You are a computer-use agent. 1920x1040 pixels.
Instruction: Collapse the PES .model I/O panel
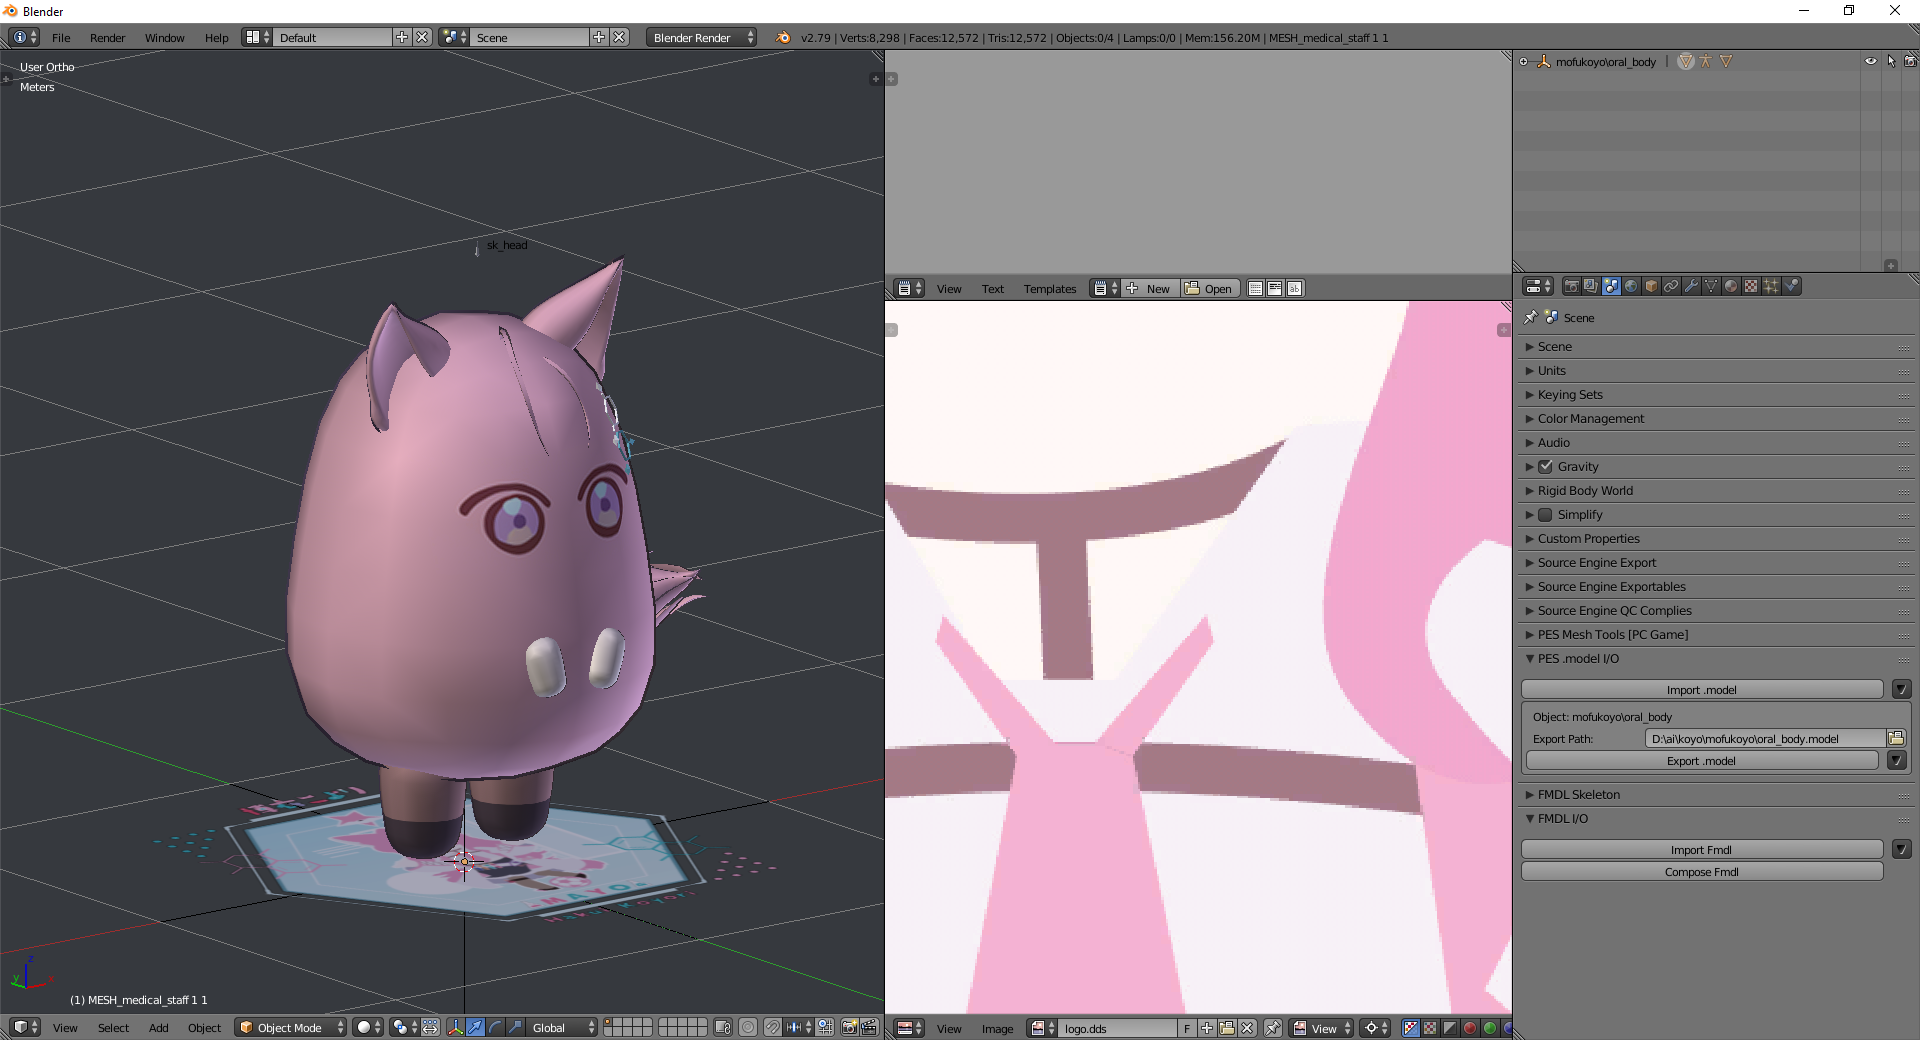[1714, 658]
